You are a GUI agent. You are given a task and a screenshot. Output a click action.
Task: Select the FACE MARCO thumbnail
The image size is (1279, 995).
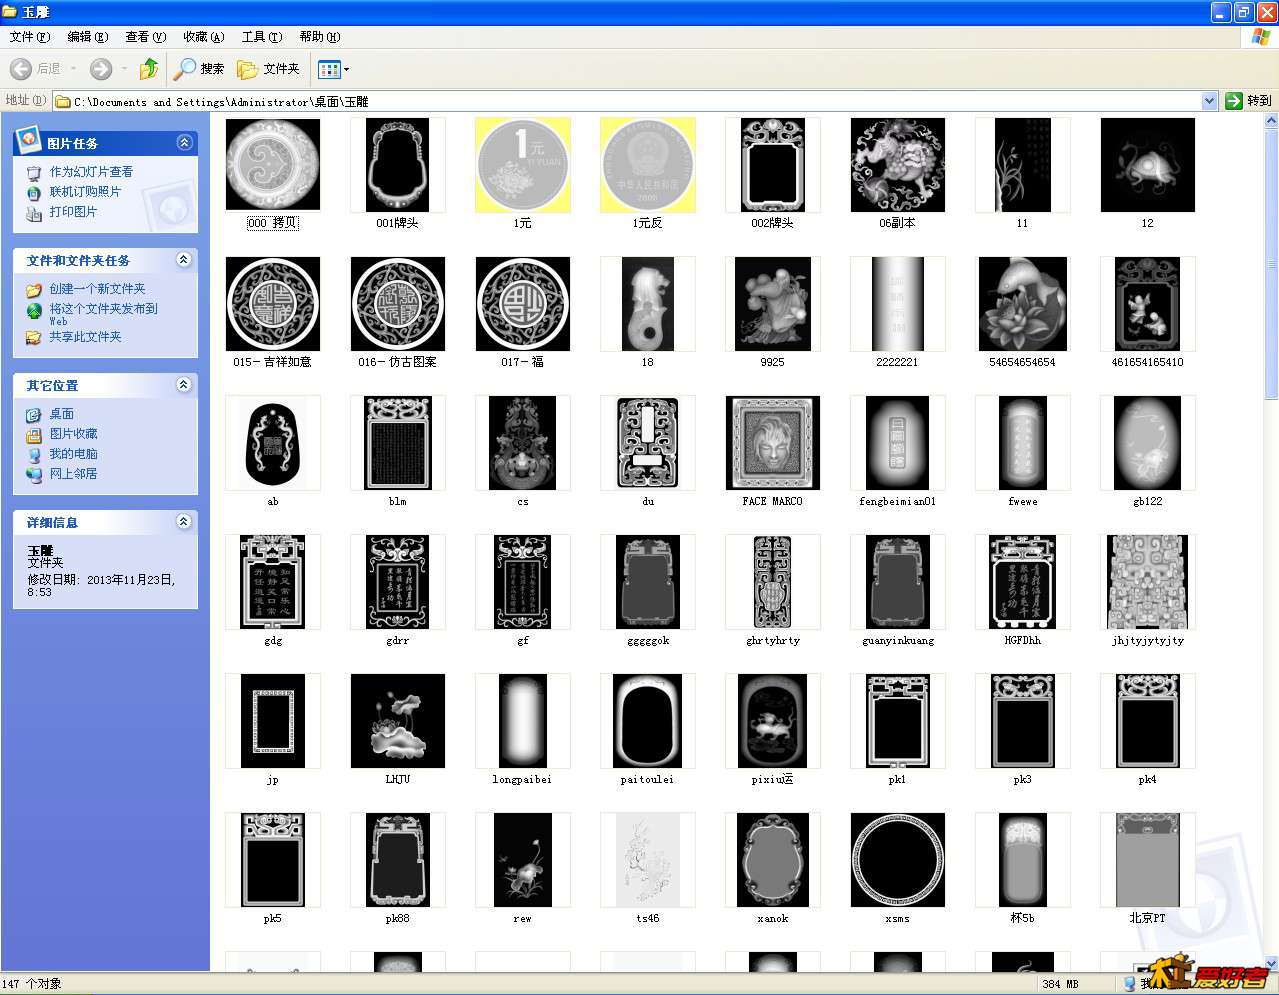pos(773,443)
